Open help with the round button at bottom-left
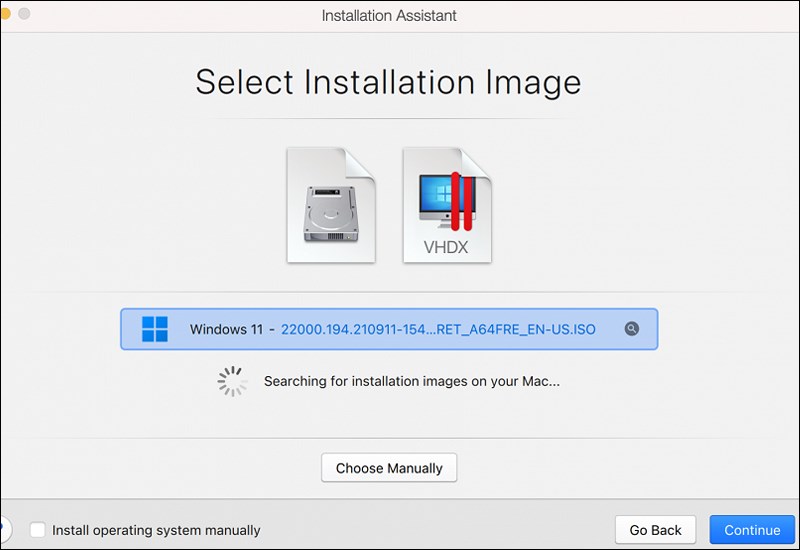 pyautogui.click(x=3, y=529)
